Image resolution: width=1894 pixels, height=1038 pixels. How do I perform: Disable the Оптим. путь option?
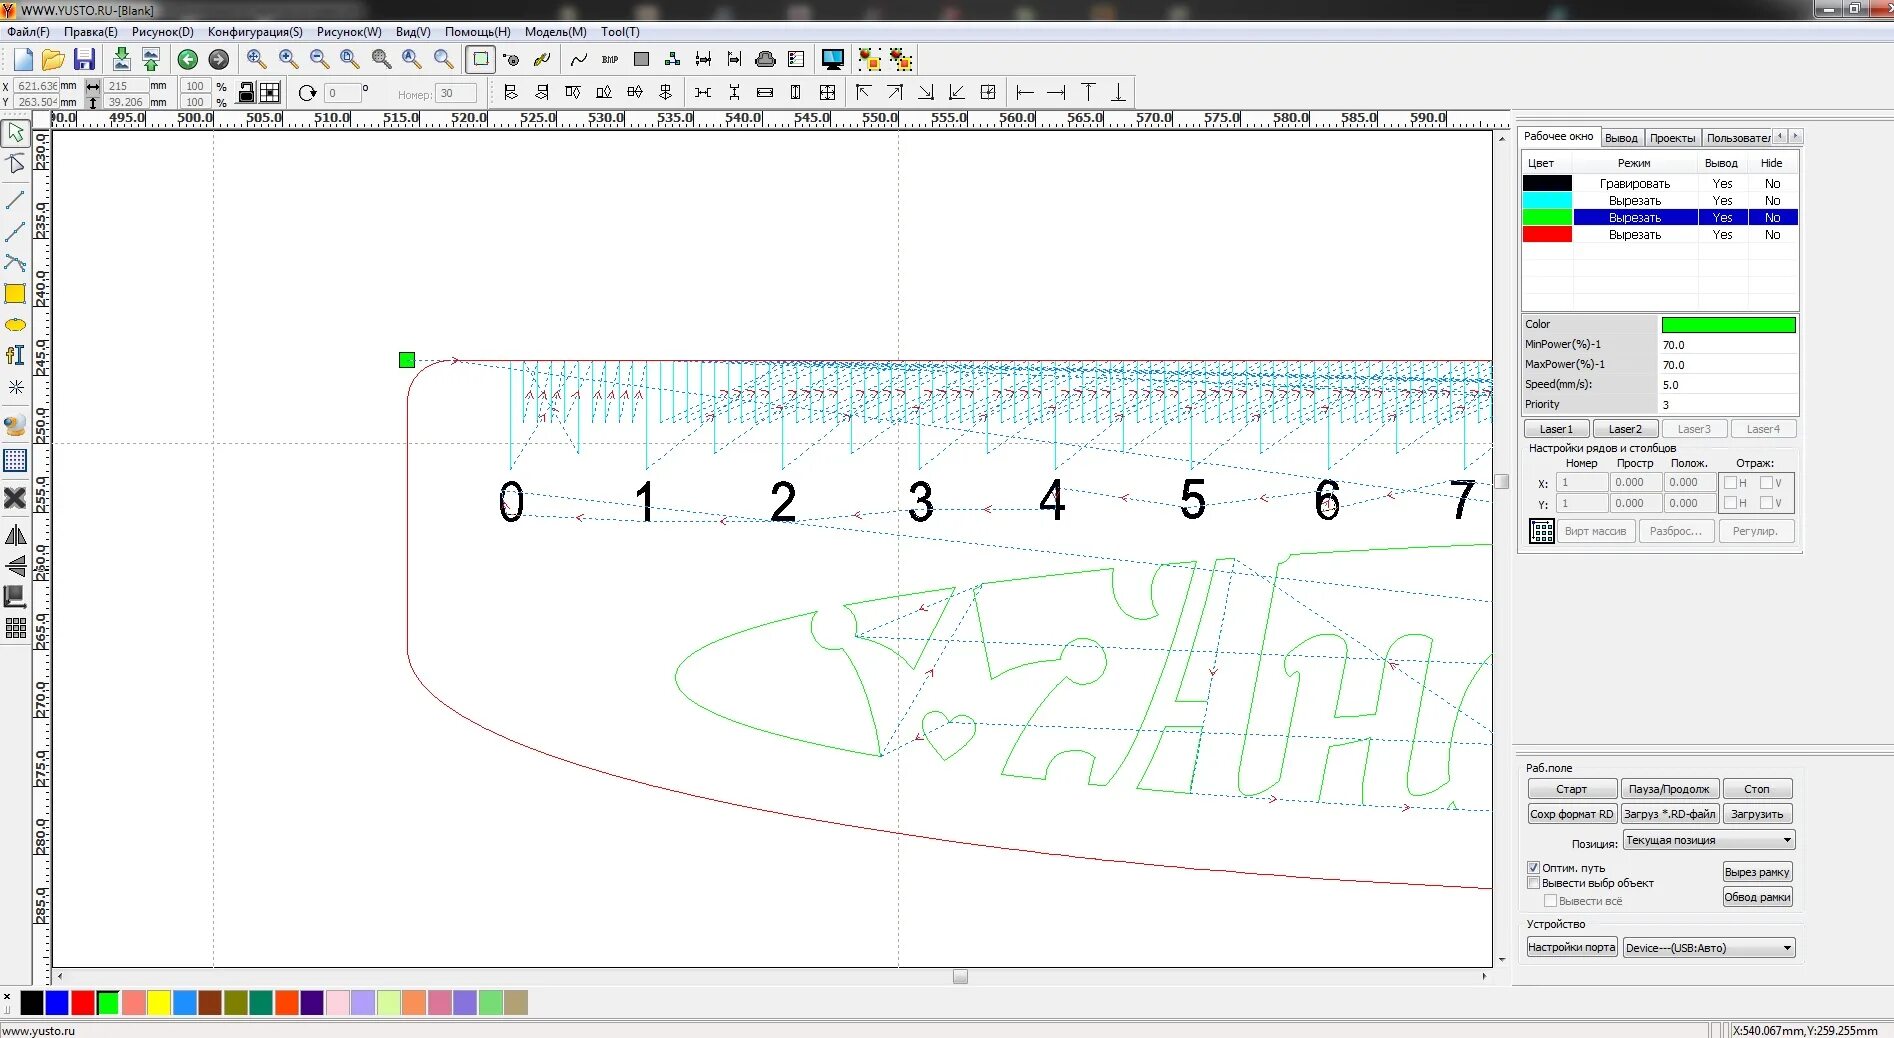click(1533, 868)
